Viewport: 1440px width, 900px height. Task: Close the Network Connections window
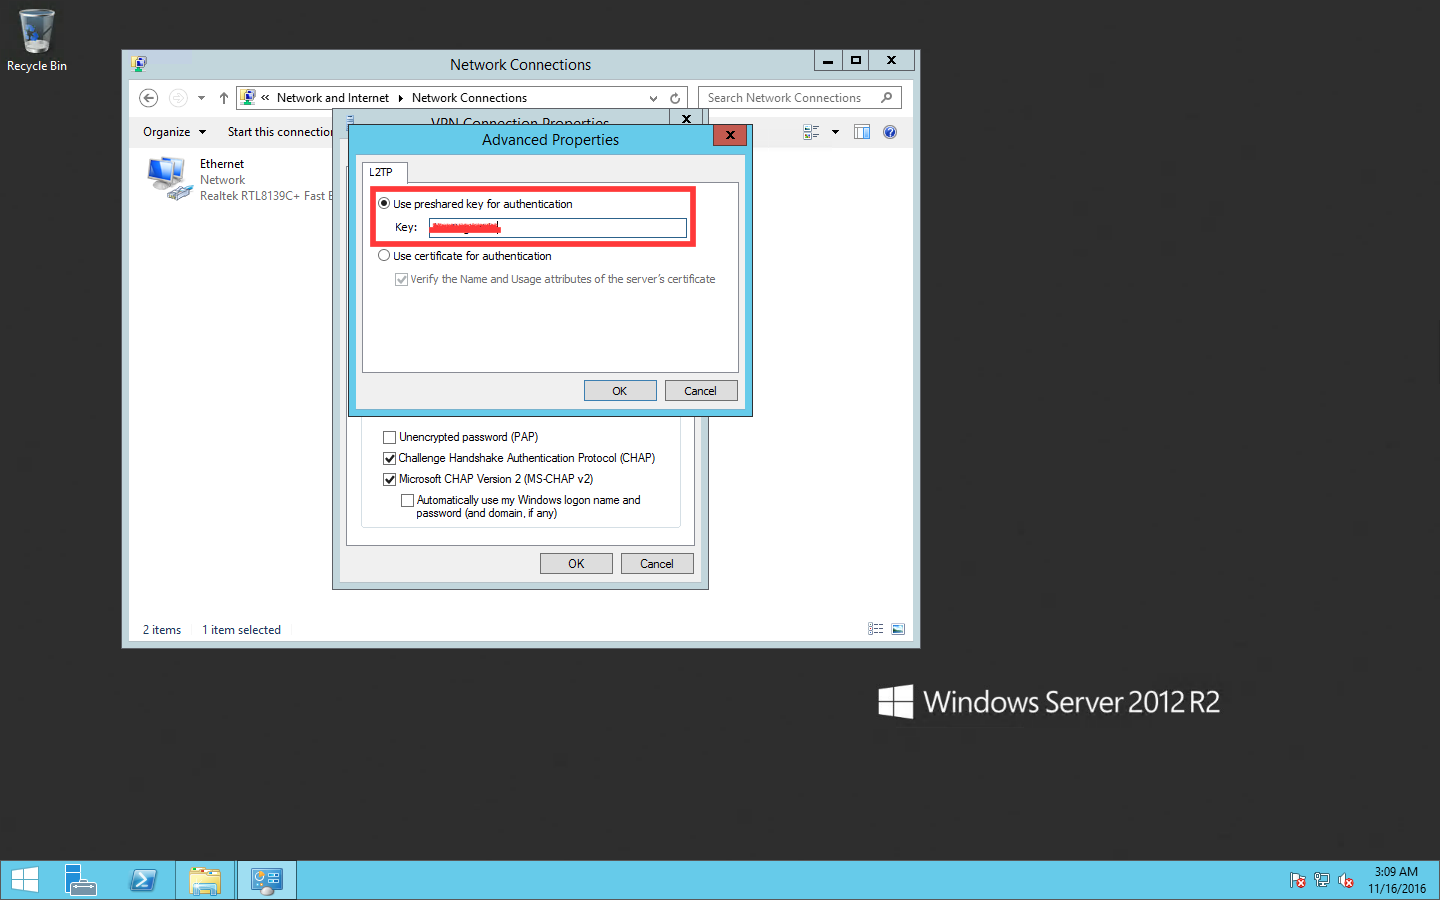click(x=891, y=61)
